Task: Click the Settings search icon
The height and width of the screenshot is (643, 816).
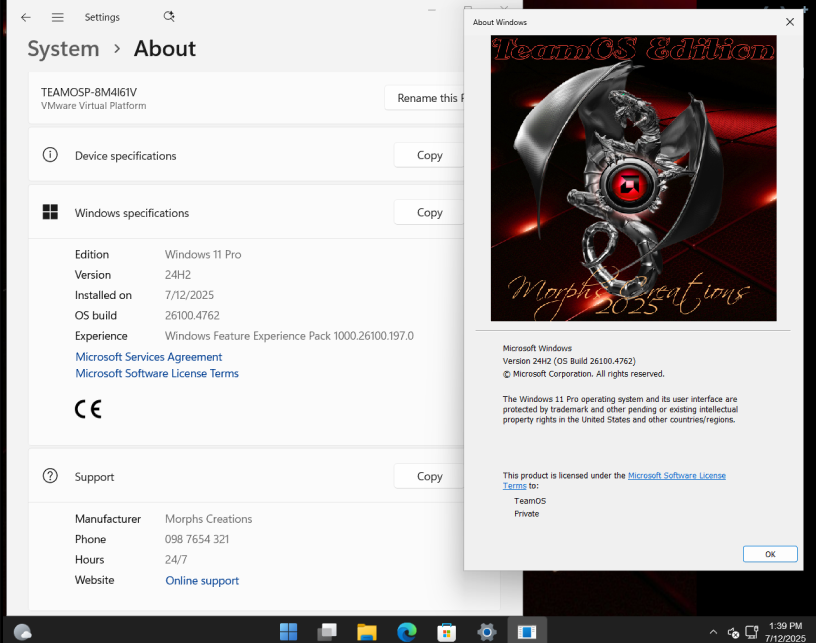Action: tap(169, 17)
